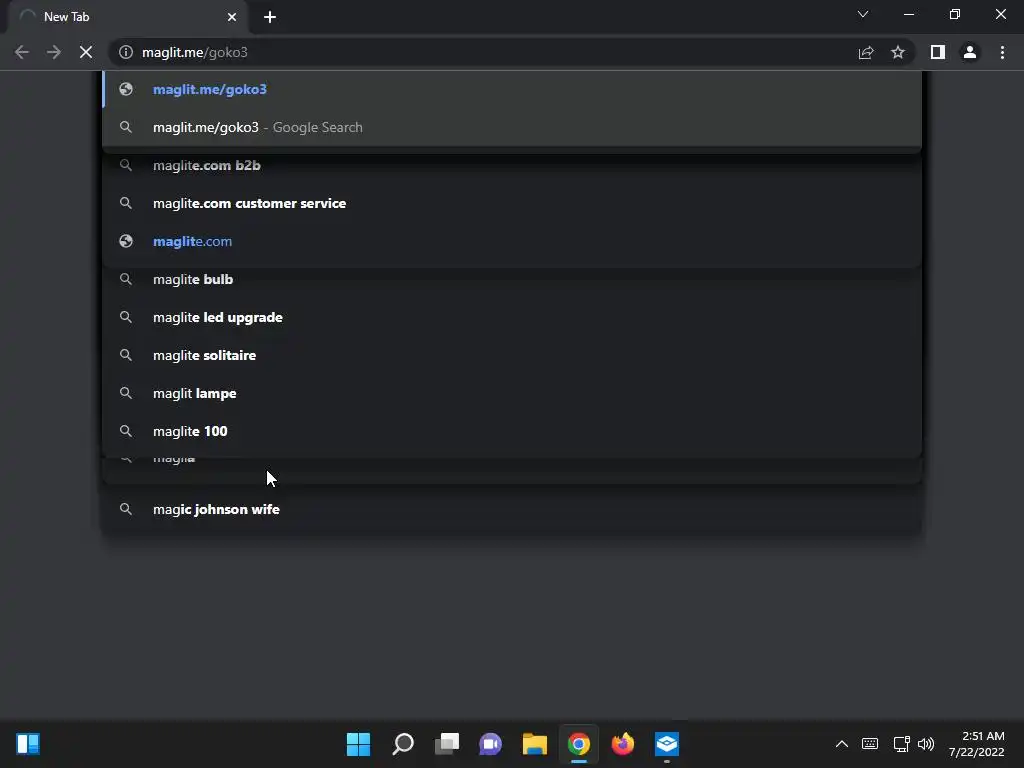Open Windows Sandbox taskbar app
The width and height of the screenshot is (1024, 768).
[667, 744]
